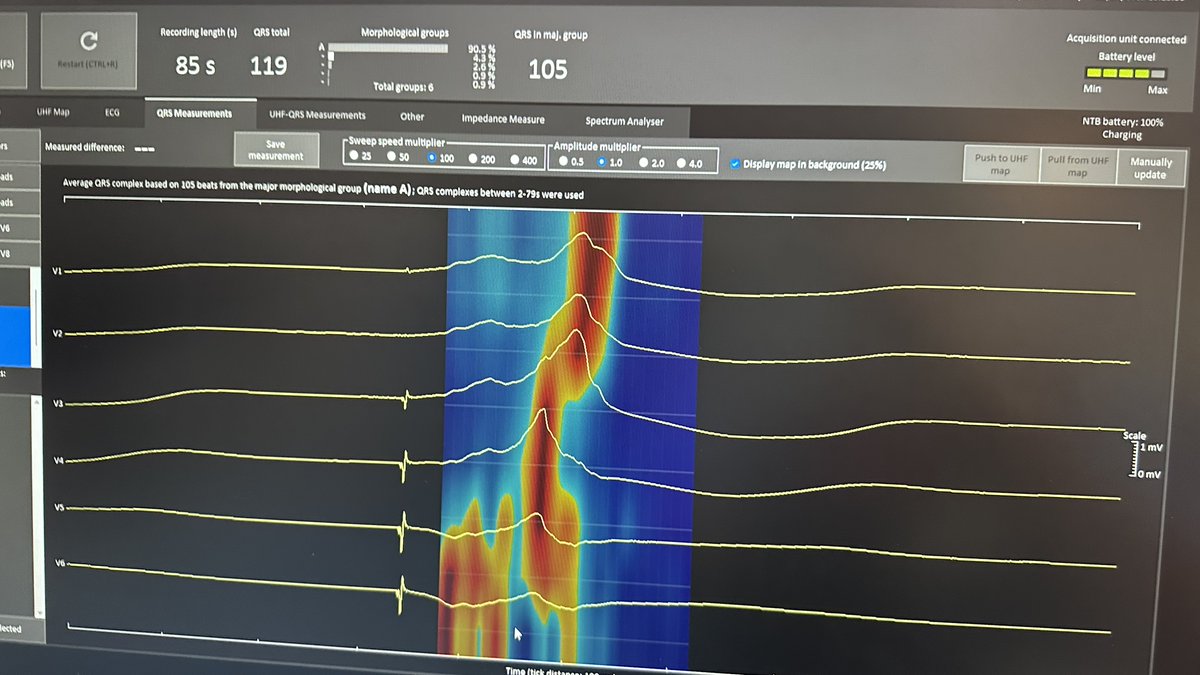Open the Spectrum Analyser tab

click(624, 121)
